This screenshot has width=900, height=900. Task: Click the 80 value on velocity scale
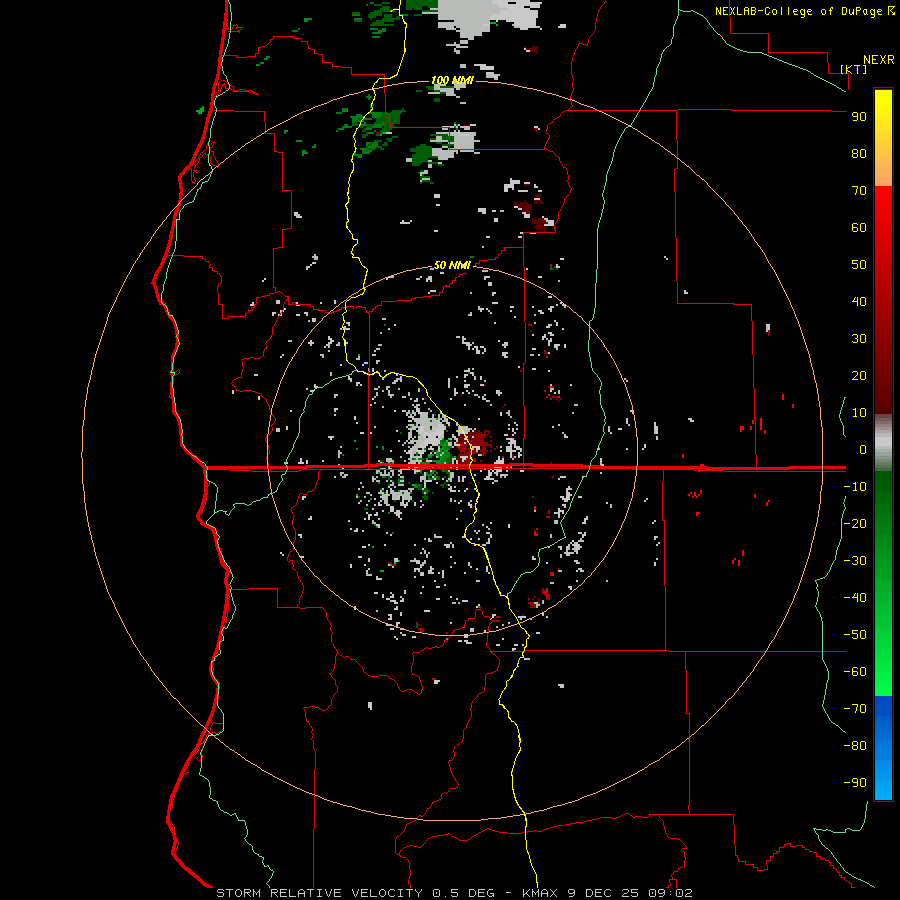tap(859, 153)
